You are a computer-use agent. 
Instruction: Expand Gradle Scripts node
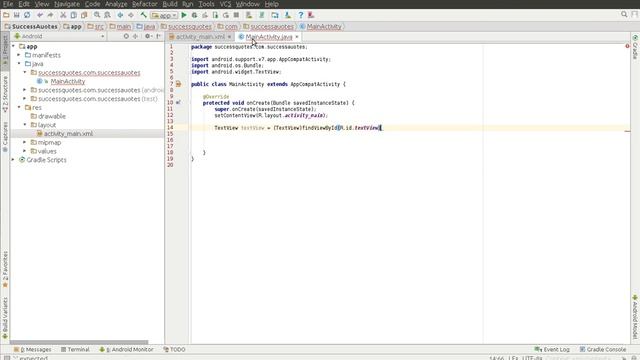(x=13, y=160)
